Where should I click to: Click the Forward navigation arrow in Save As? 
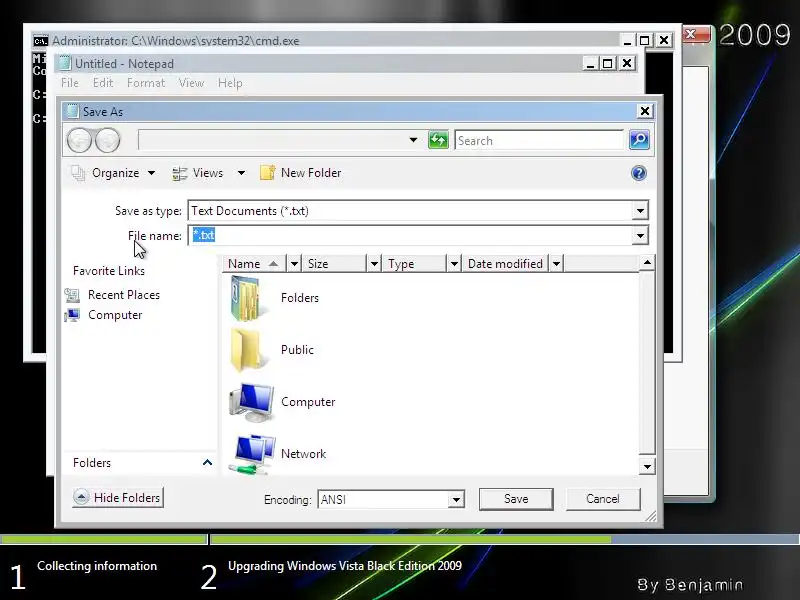108,140
